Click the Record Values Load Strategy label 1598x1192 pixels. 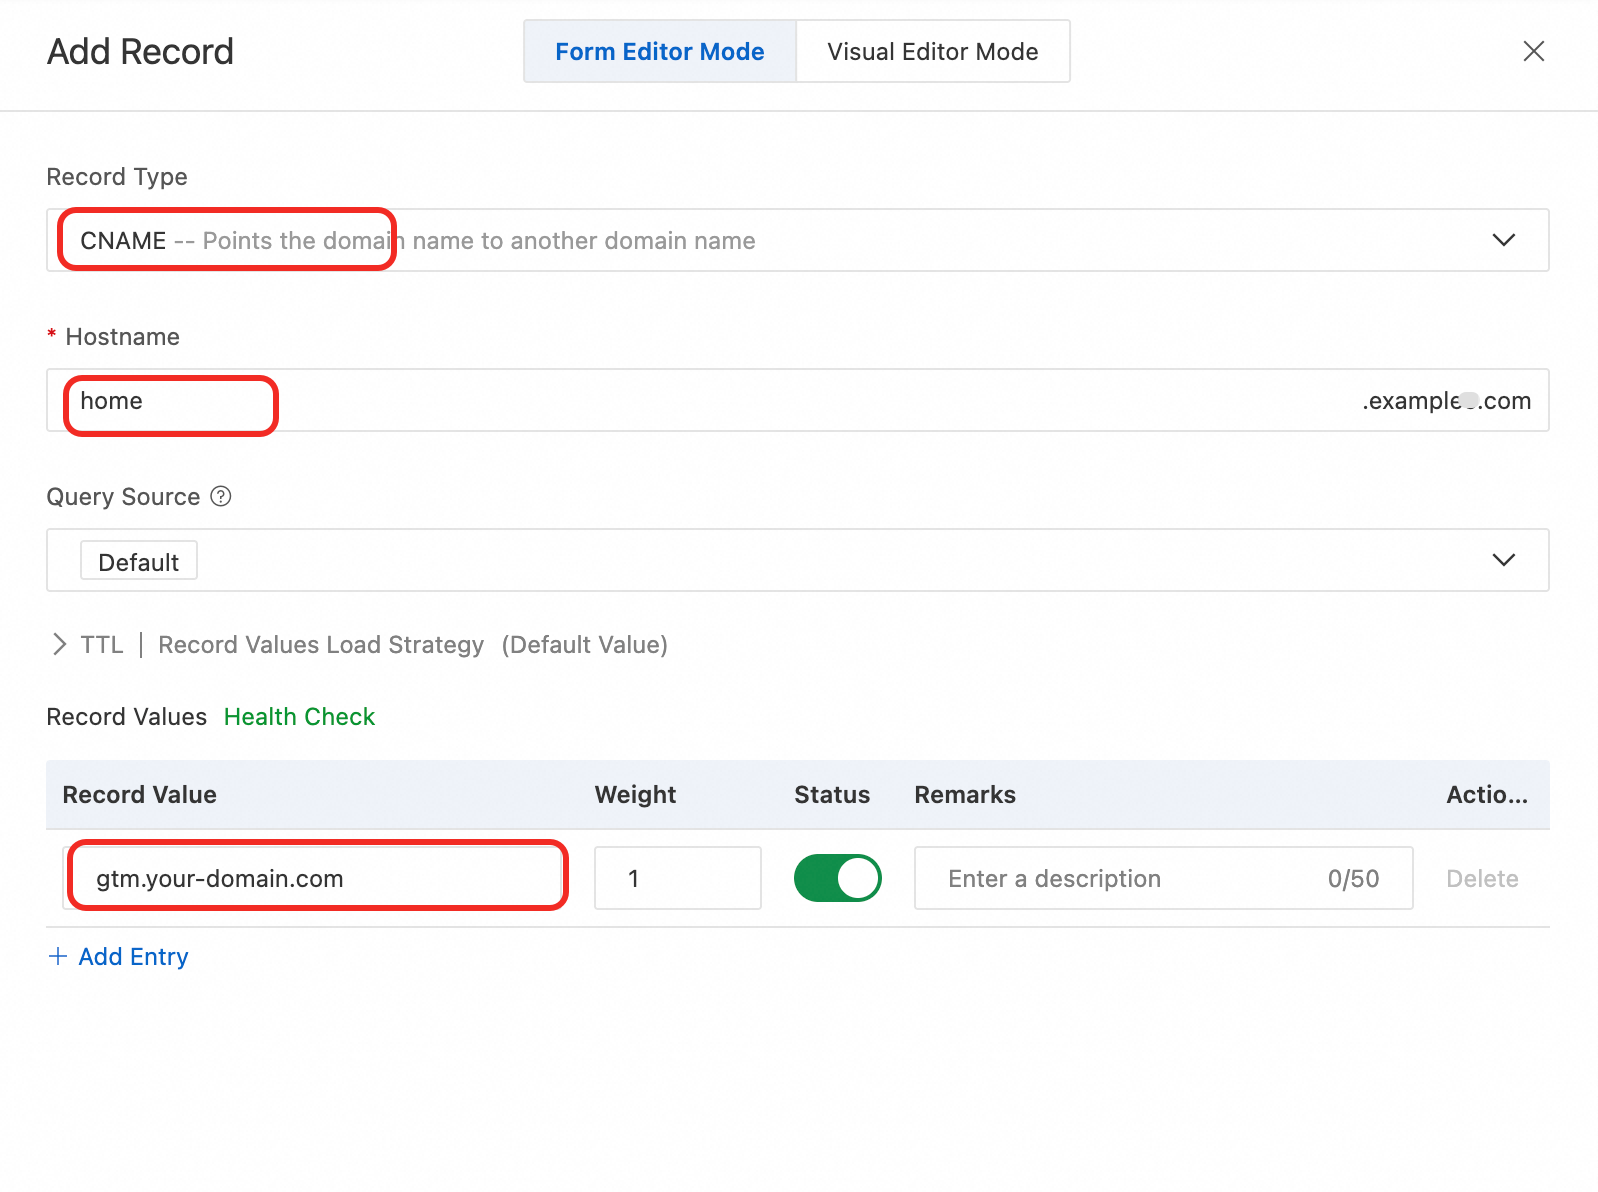point(321,645)
